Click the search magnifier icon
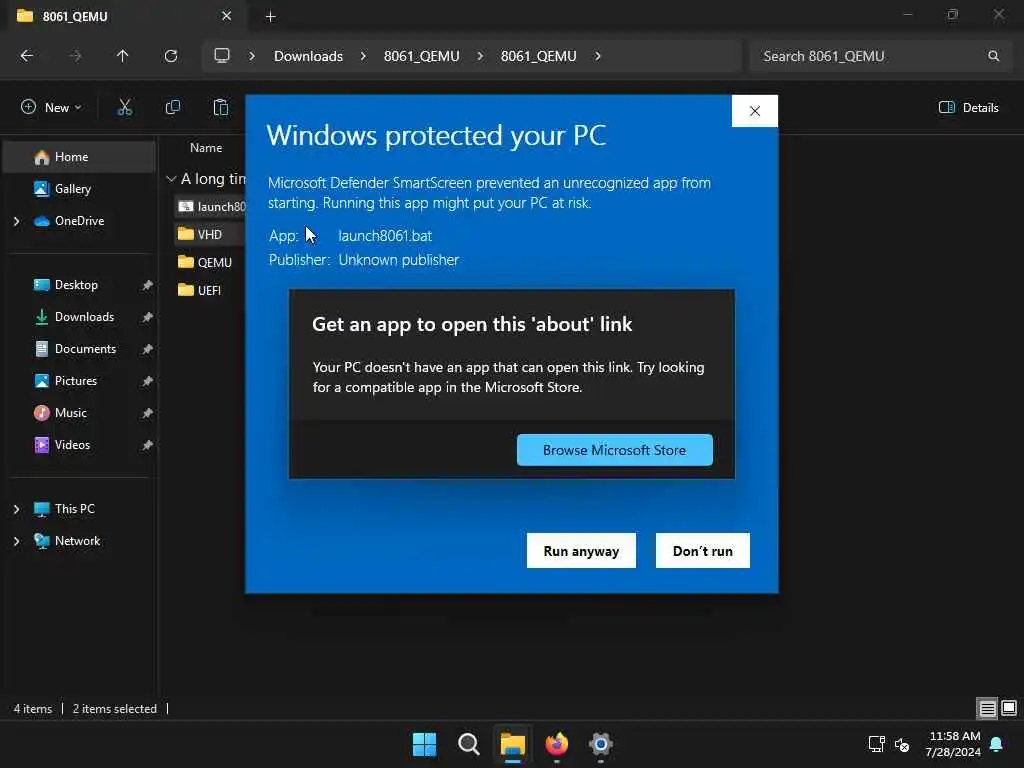The image size is (1024, 768). tap(993, 56)
